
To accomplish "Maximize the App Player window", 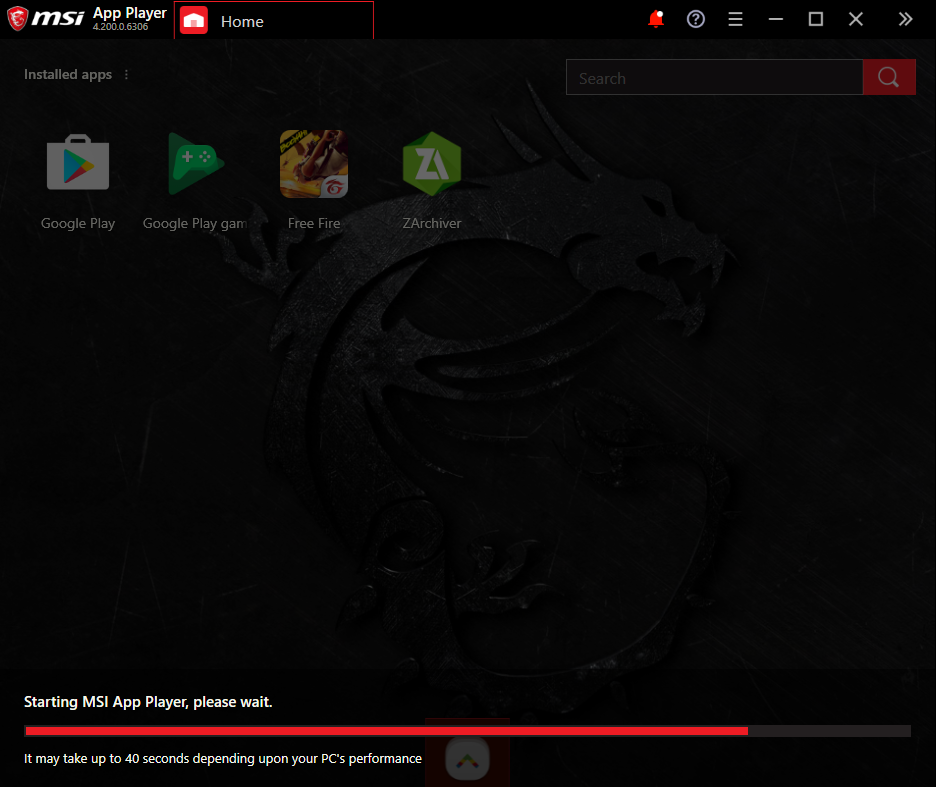I will [x=815, y=19].
